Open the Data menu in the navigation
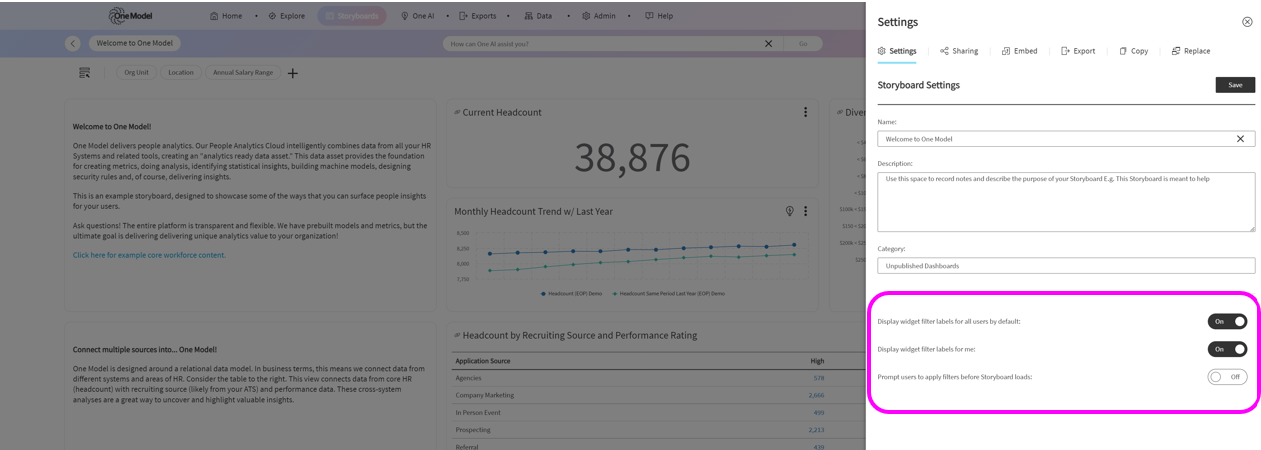Viewport: 1261px width, 450px height. click(538, 16)
